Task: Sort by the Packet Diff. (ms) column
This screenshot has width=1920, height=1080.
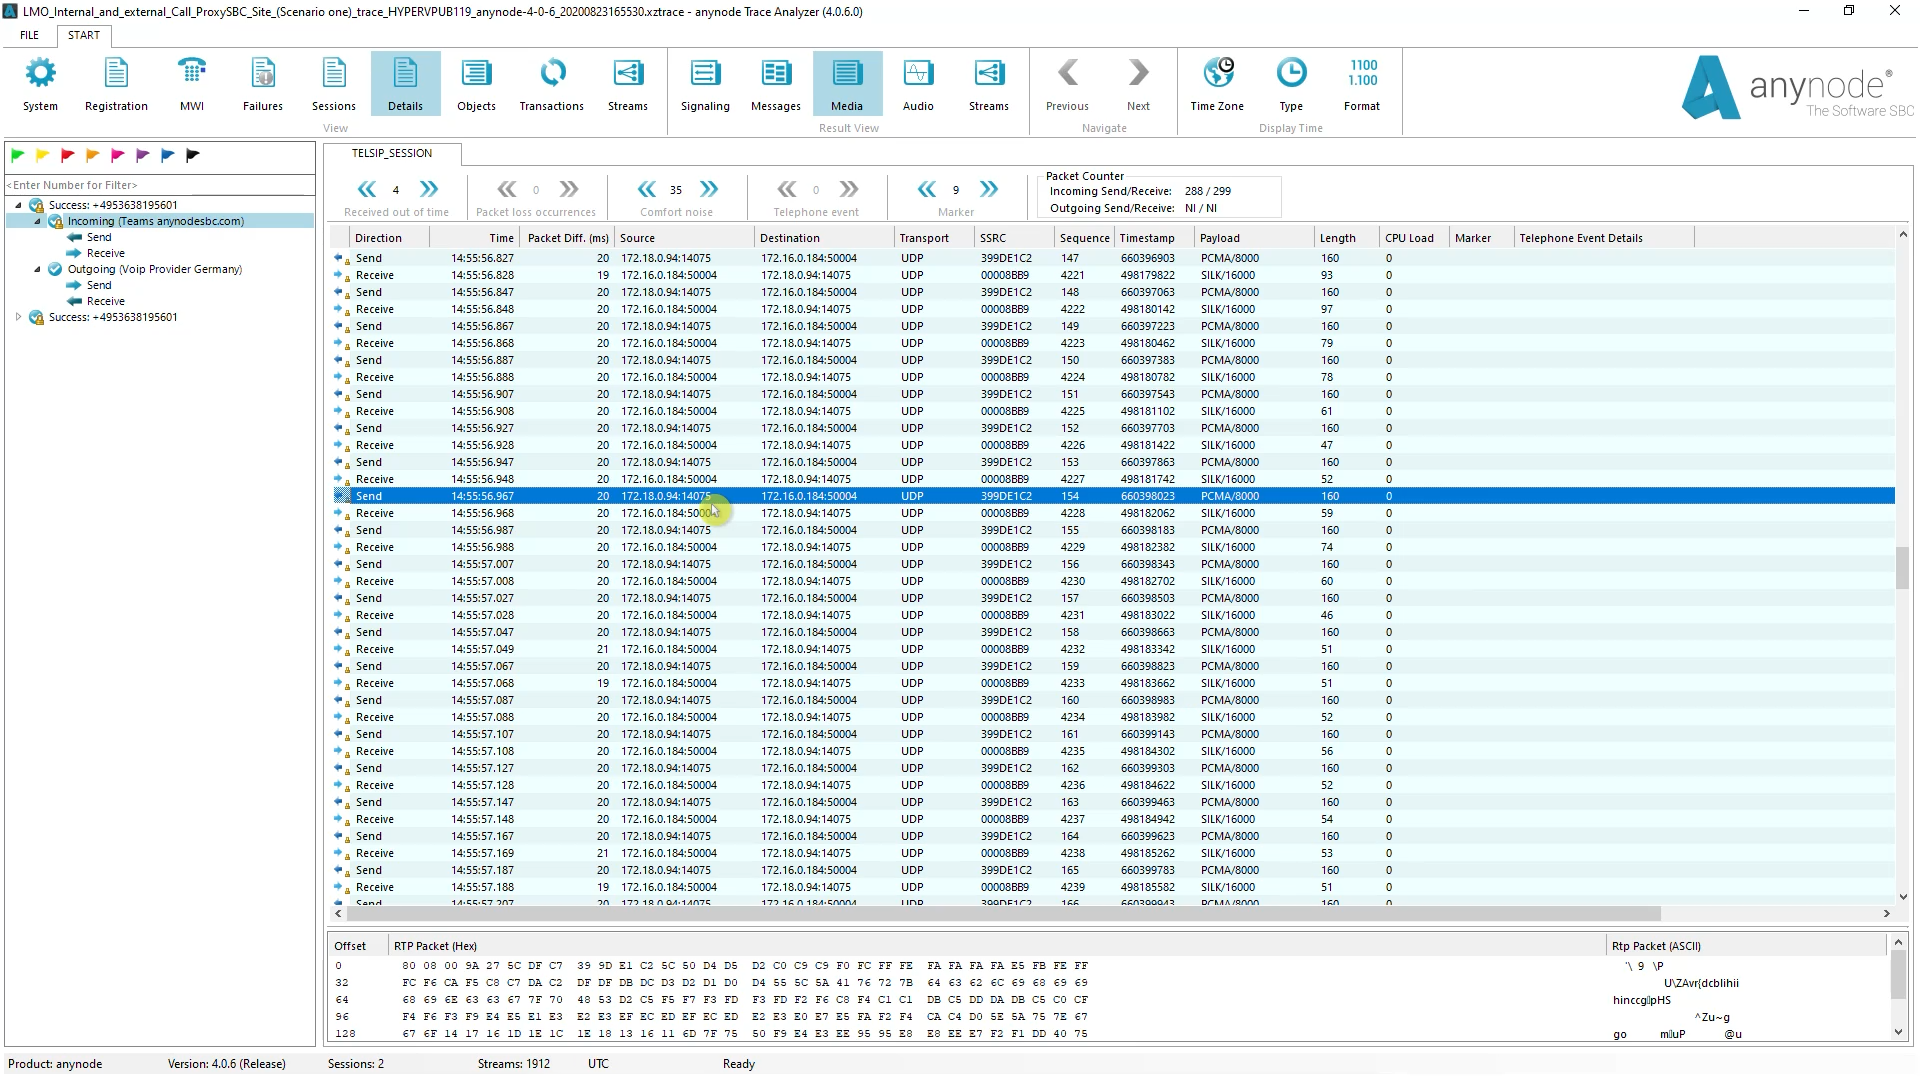Action: point(567,238)
